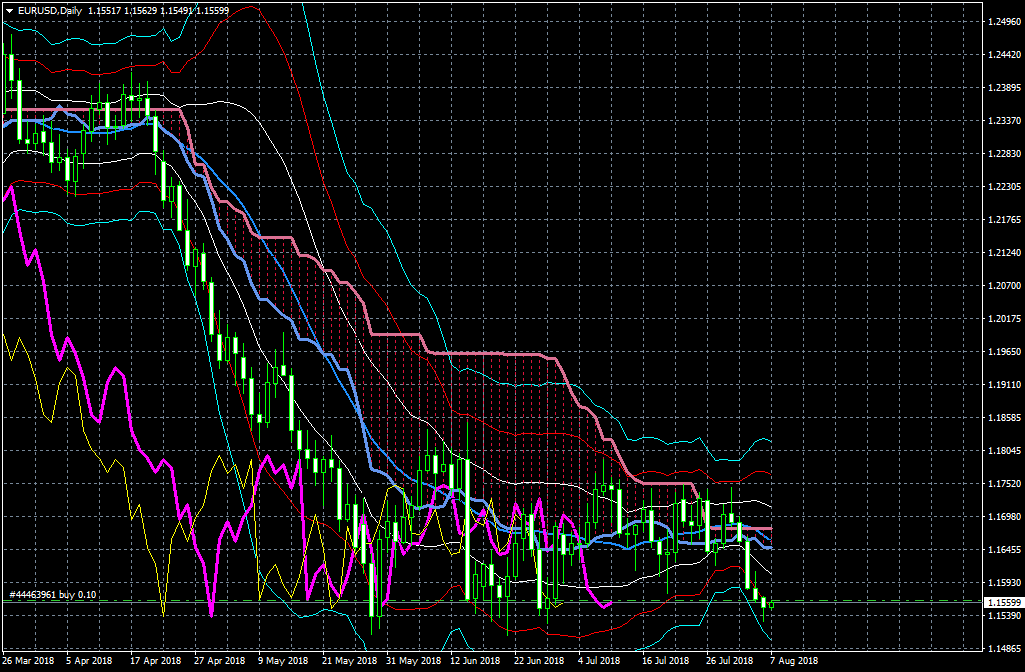Click the one-click trading arrow beside EURUSD

9,11
